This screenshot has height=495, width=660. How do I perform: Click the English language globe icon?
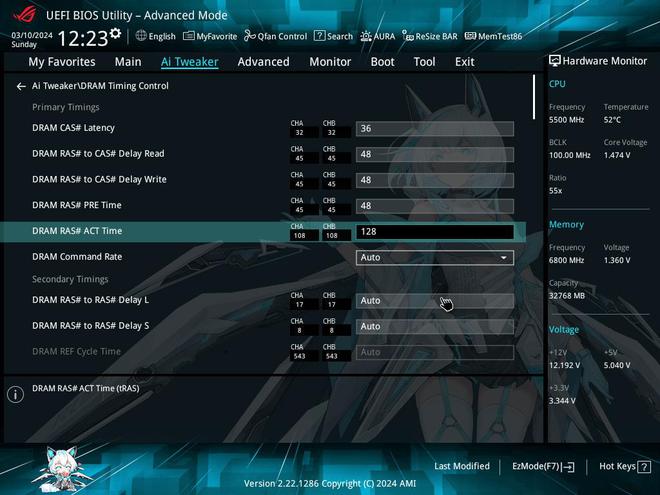[x=141, y=36]
